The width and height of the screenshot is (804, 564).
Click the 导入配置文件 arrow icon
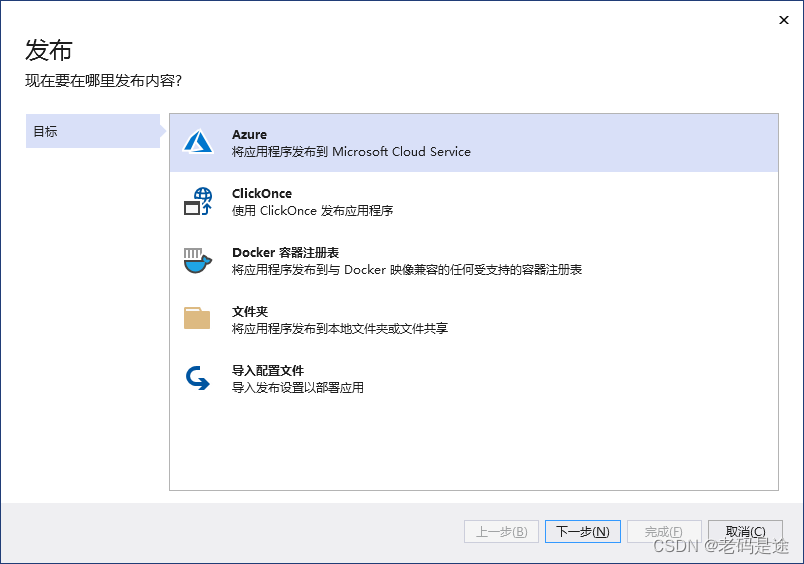coord(198,378)
